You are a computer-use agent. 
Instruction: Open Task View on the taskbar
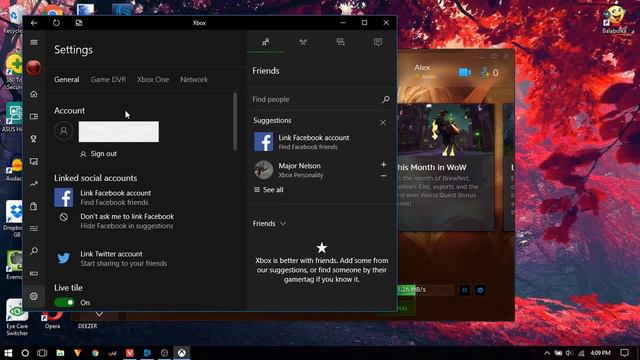[42, 353]
